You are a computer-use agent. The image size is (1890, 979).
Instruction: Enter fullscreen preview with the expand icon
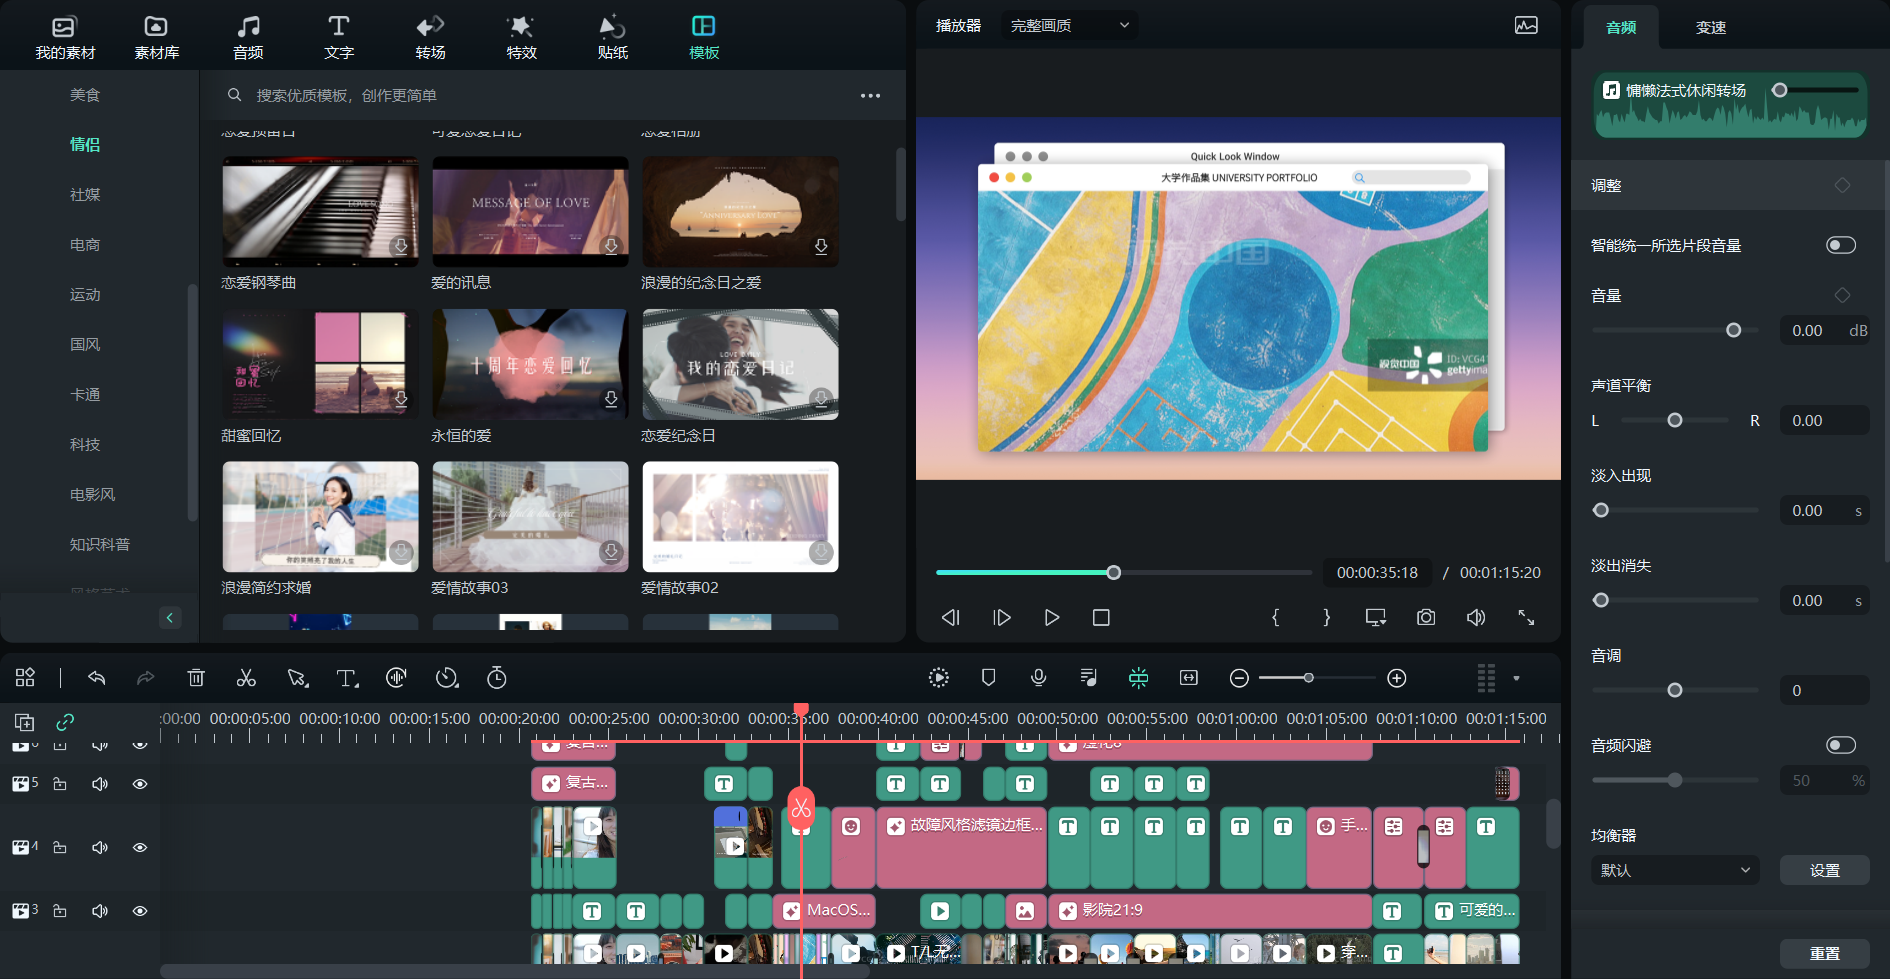click(x=1526, y=618)
